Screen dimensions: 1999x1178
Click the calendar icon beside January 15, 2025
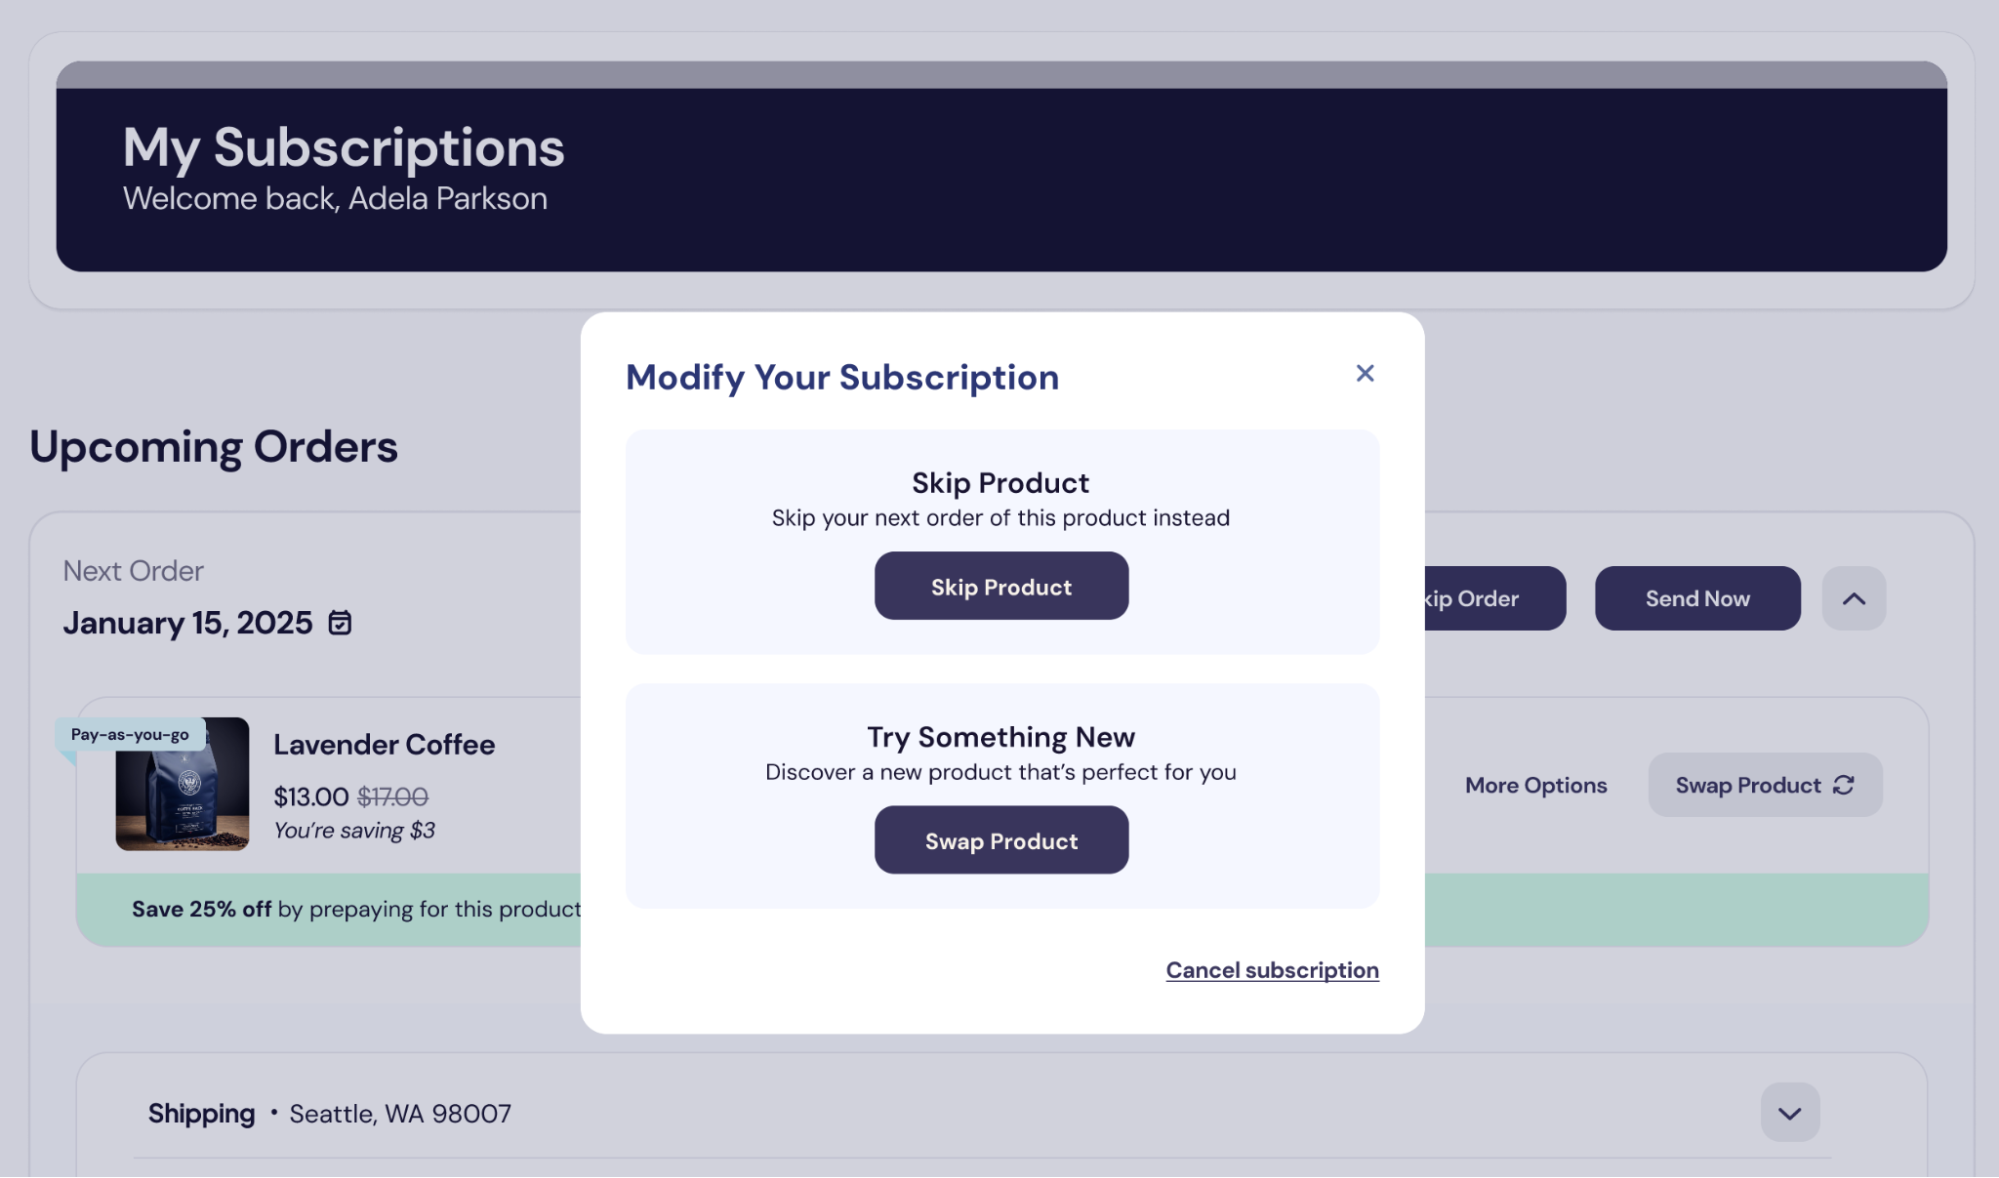pos(340,623)
